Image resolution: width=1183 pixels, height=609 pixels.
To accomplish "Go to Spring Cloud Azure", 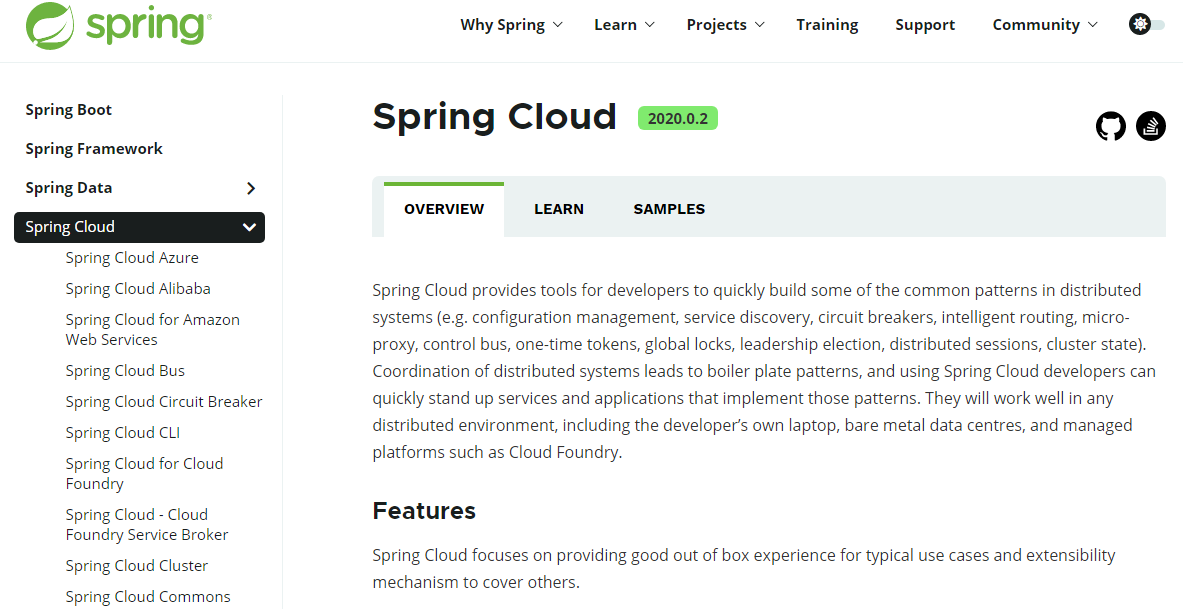I will click(132, 257).
